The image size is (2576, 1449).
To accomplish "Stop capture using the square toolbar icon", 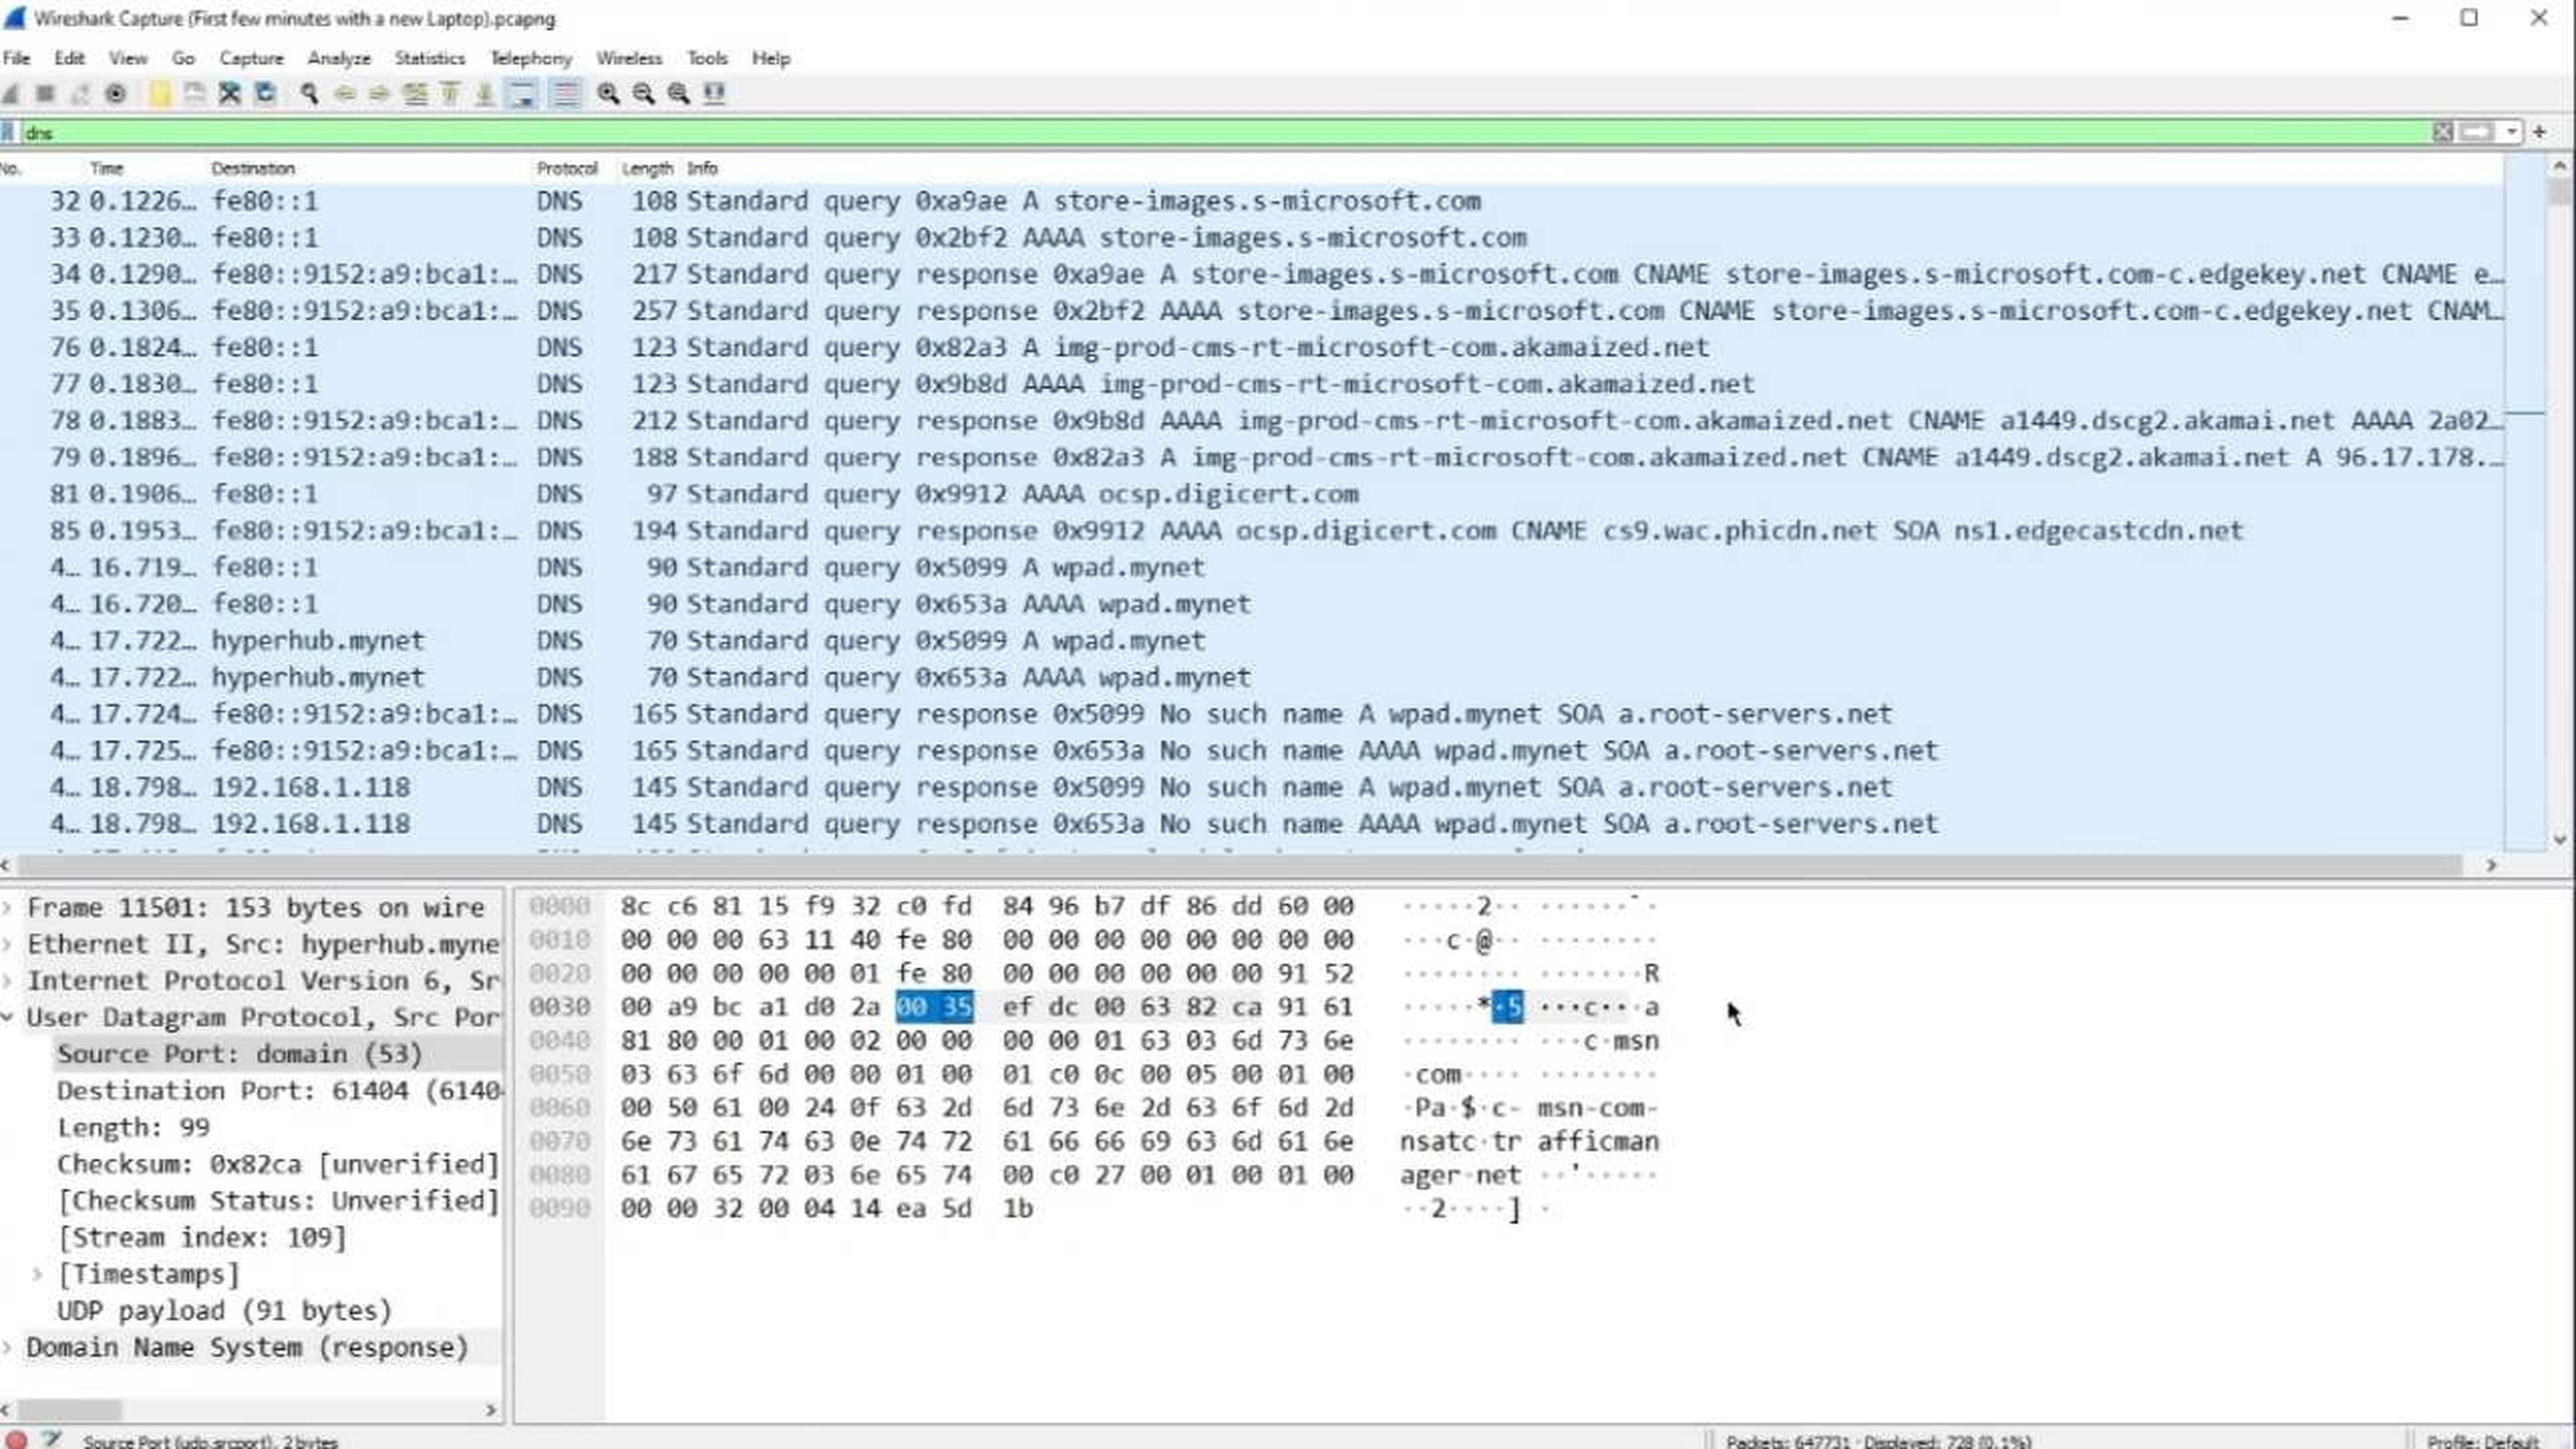I will click(x=45, y=93).
